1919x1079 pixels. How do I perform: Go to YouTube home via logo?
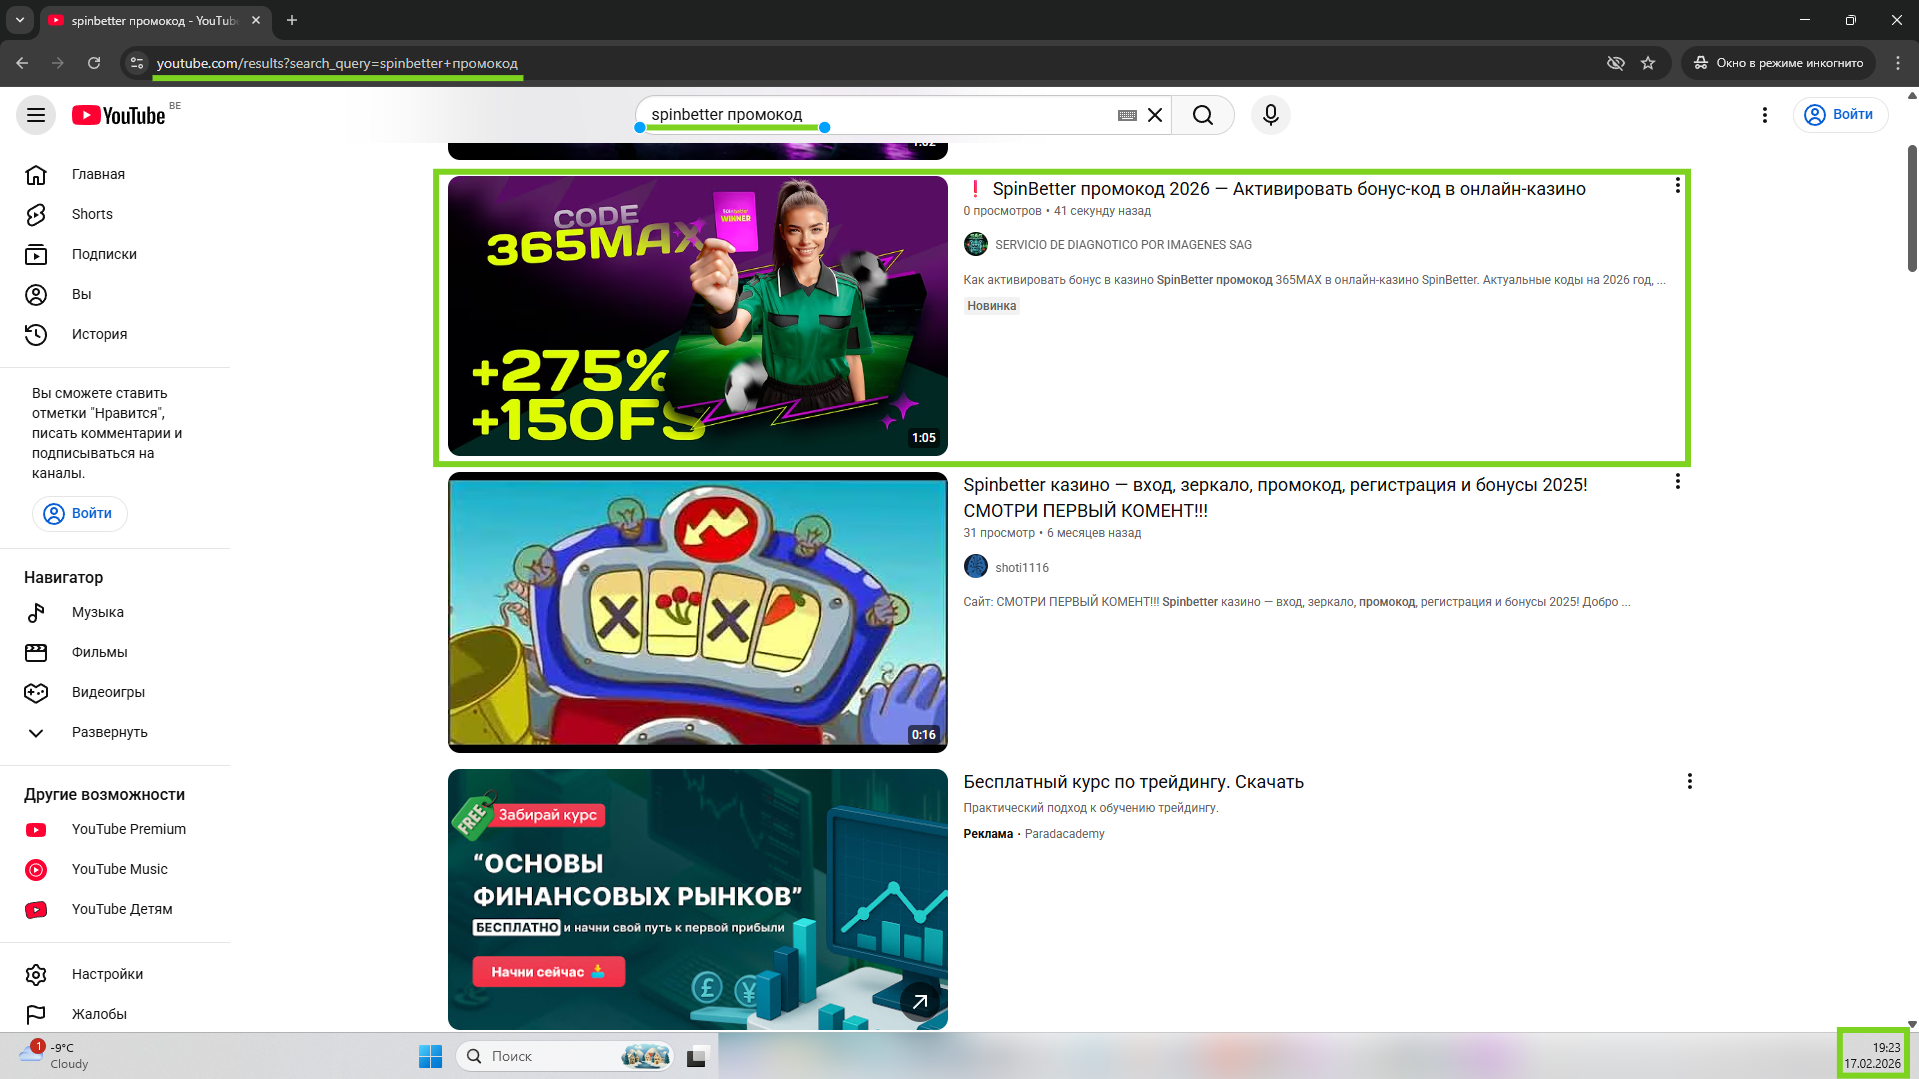tap(119, 115)
